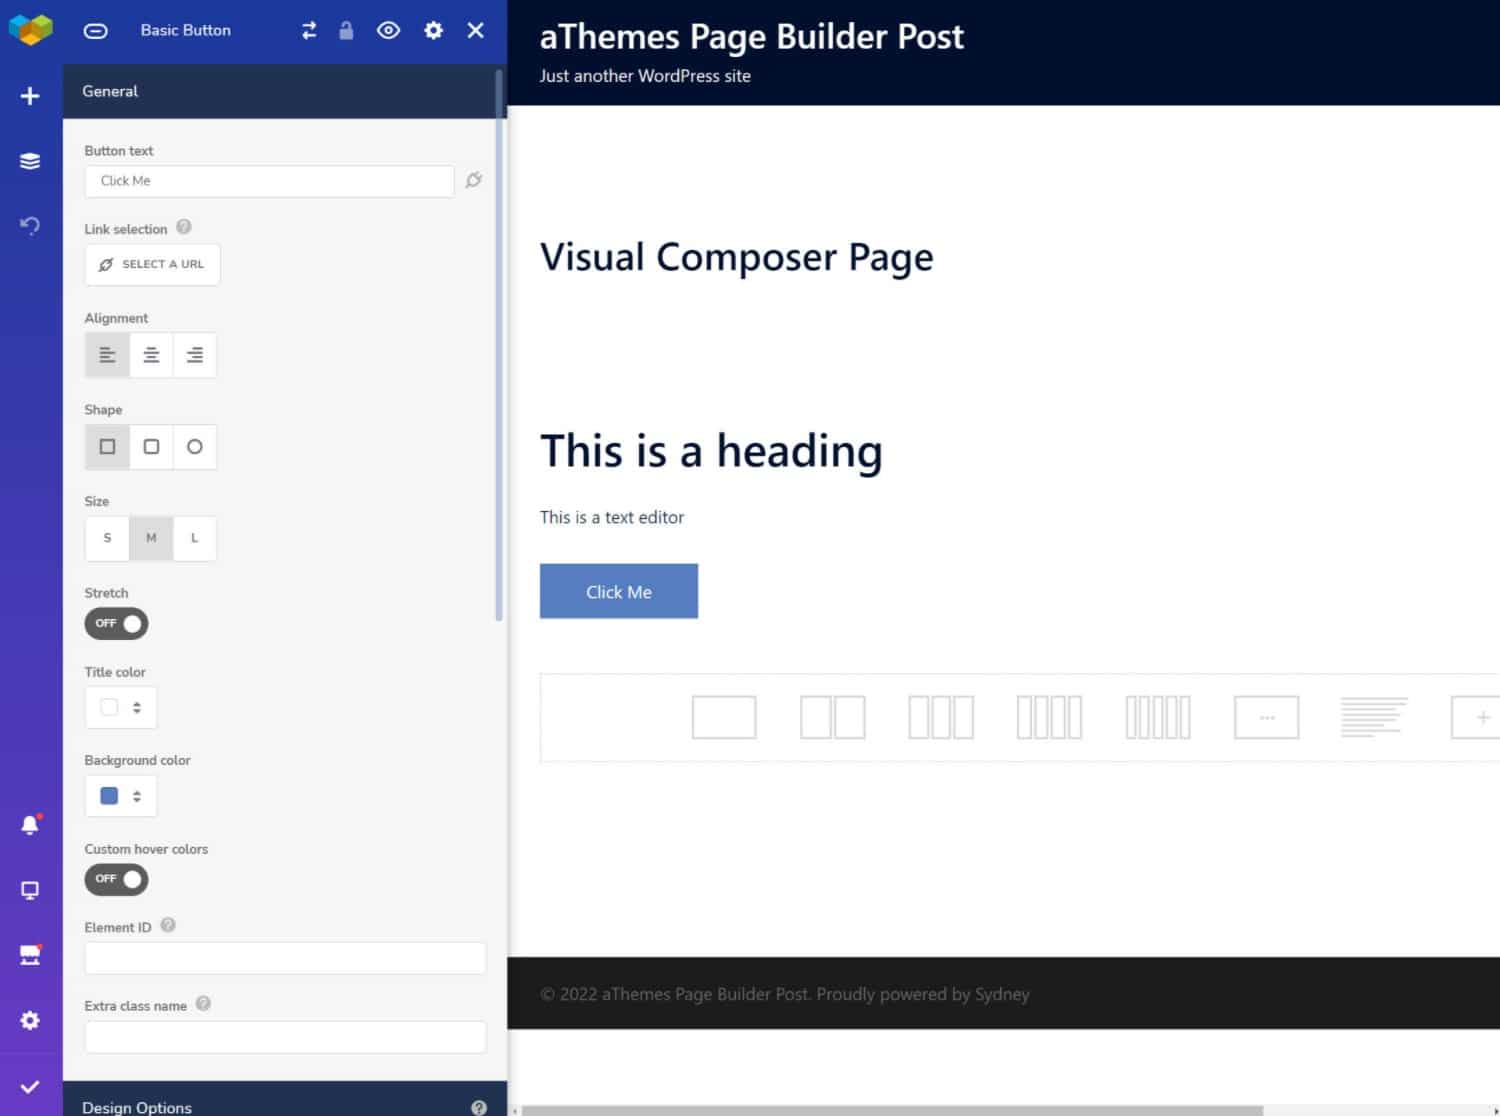Toggle Custom hover colors switch
The height and width of the screenshot is (1116, 1500).
click(x=116, y=879)
